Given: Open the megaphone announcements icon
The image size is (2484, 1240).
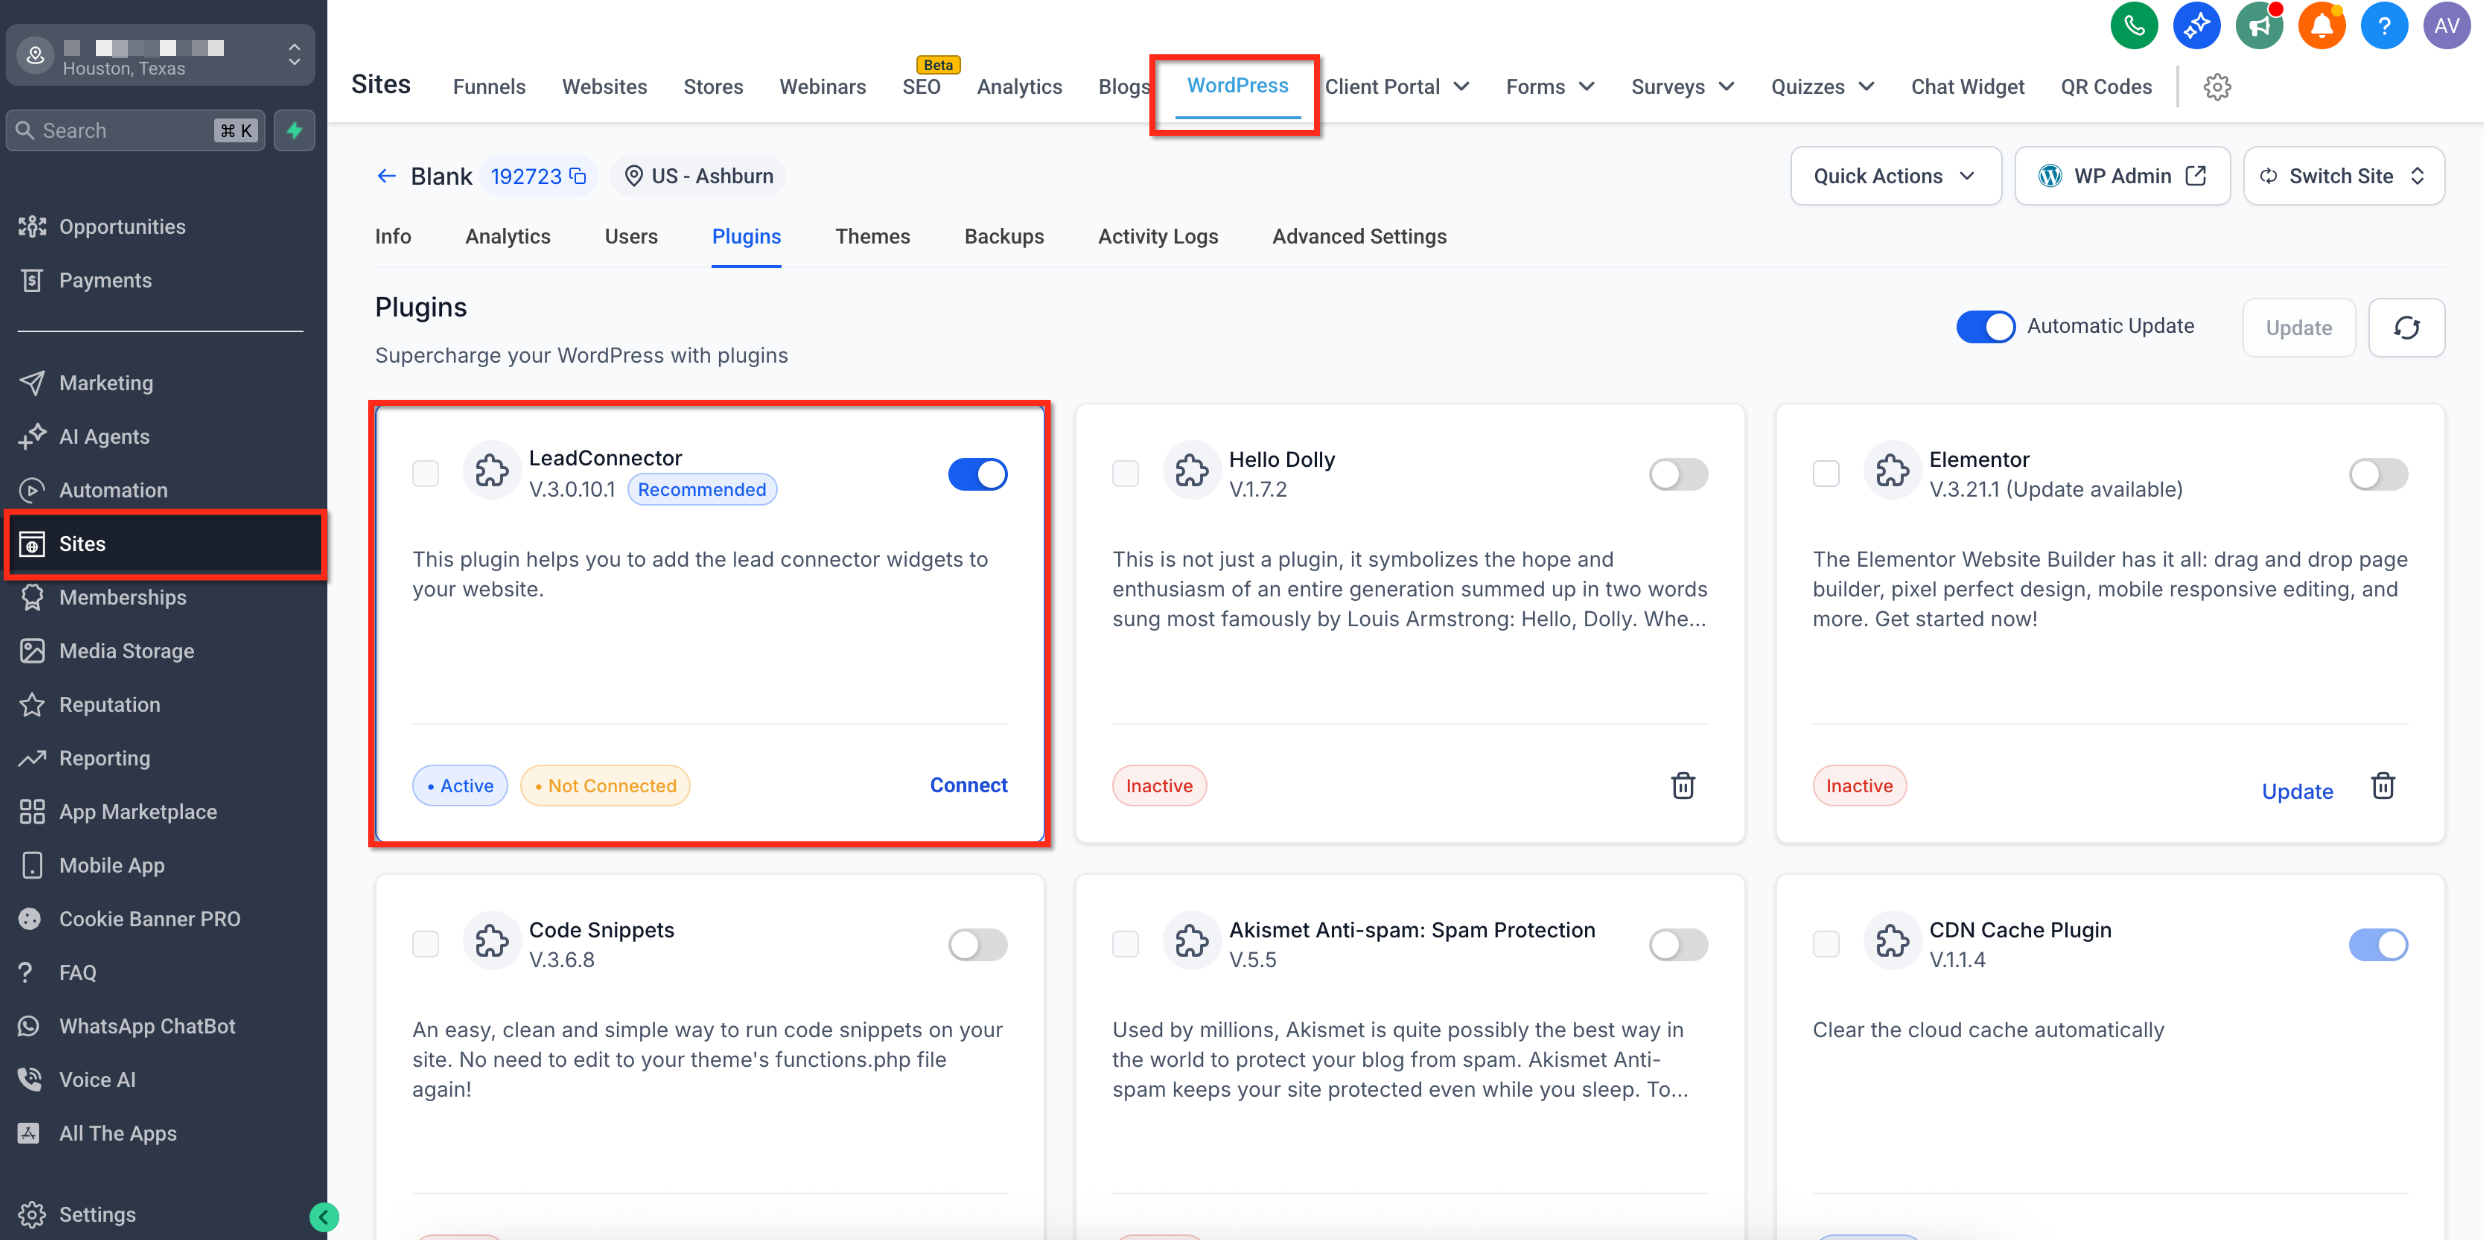Looking at the screenshot, I should coord(2259,26).
